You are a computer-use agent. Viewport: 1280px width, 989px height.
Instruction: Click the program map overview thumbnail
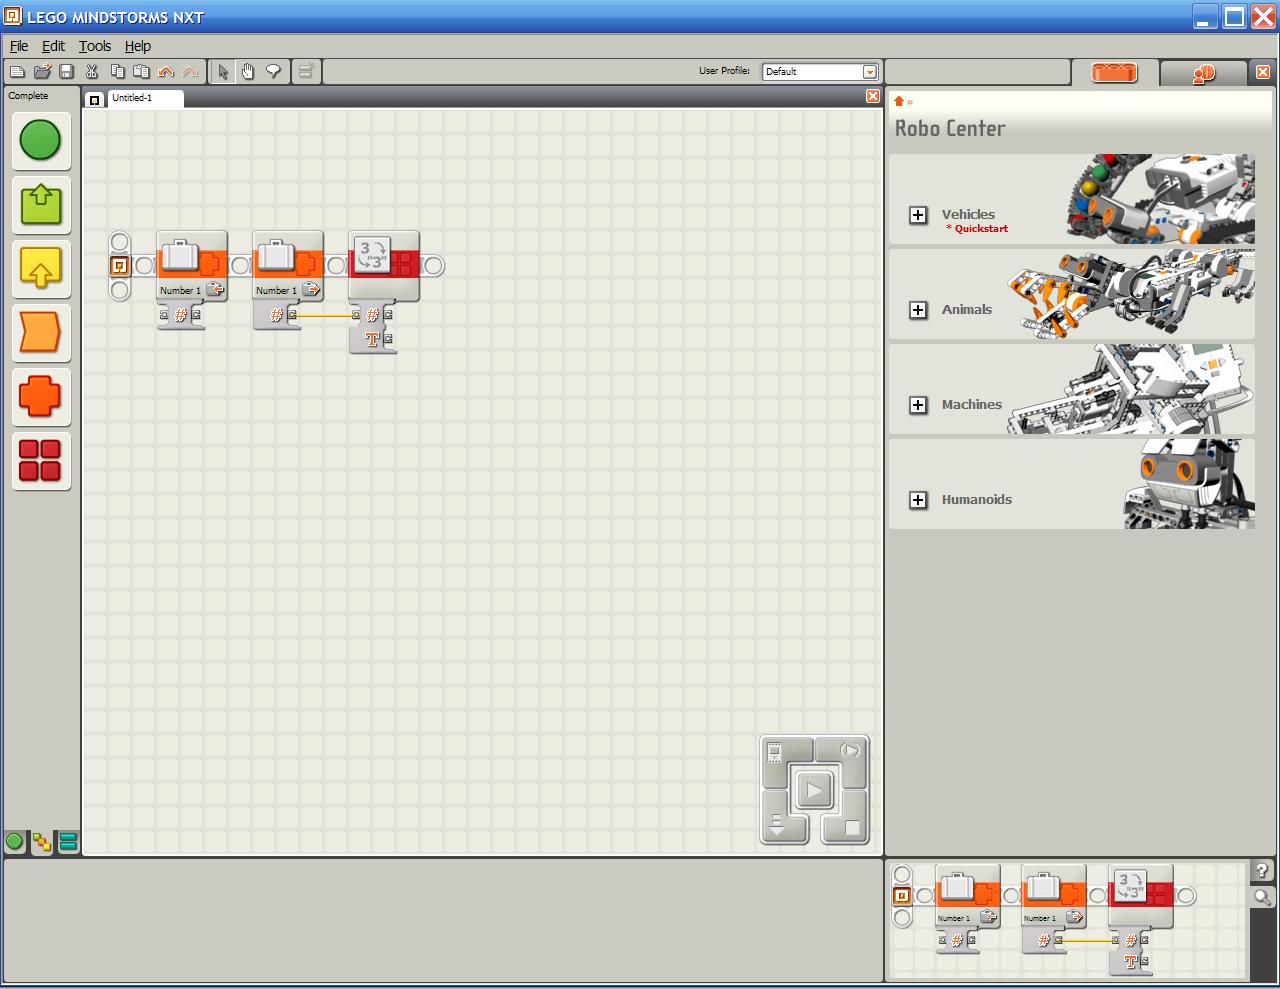click(1068, 921)
